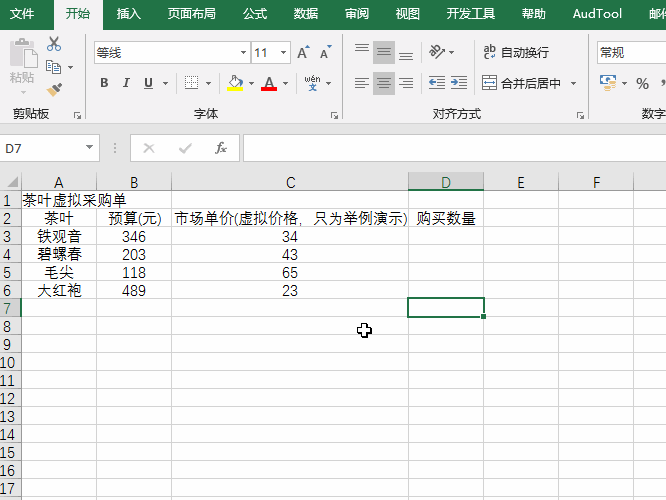The height and width of the screenshot is (500, 666).
Task: Click 合并后居中 merge and center
Action: coord(521,83)
